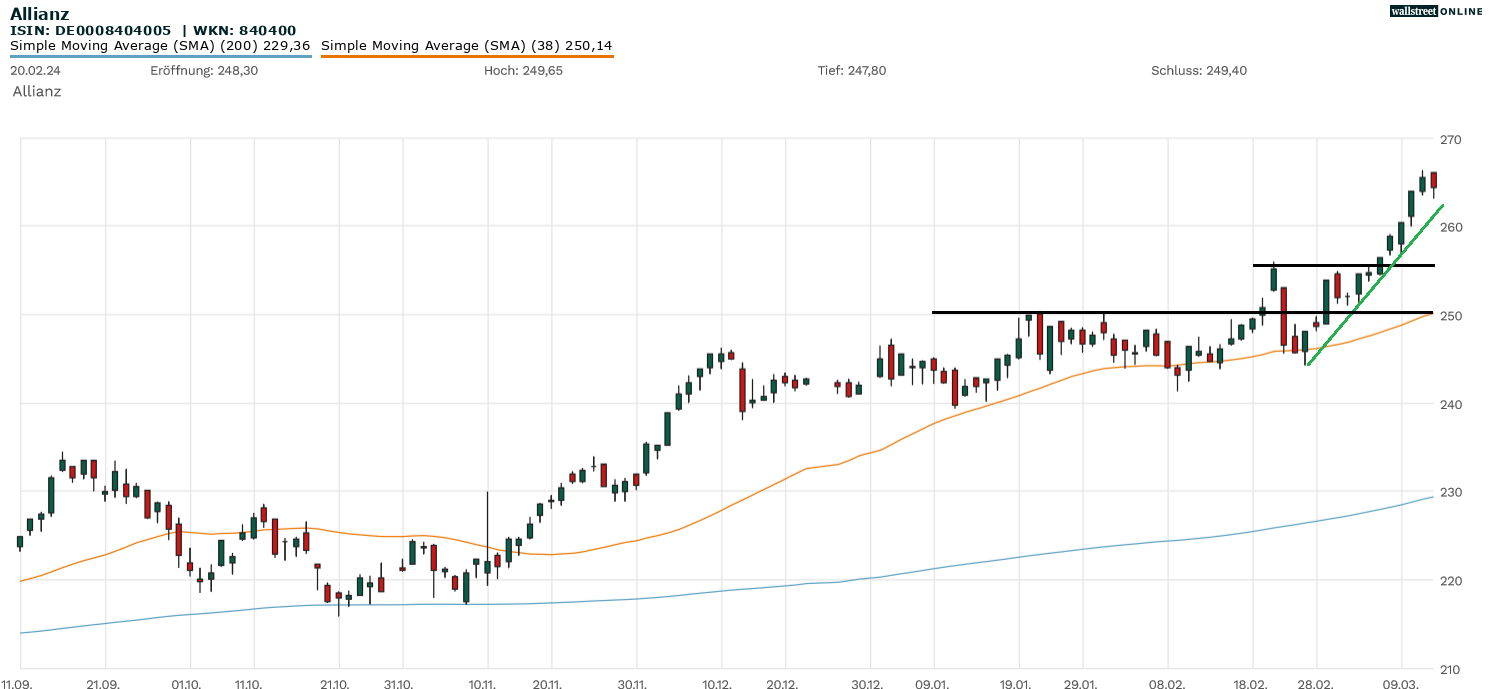This screenshot has height=689, width=1490.
Task: Click the Eröffnung 248,30 value
Action: pyautogui.click(x=203, y=70)
